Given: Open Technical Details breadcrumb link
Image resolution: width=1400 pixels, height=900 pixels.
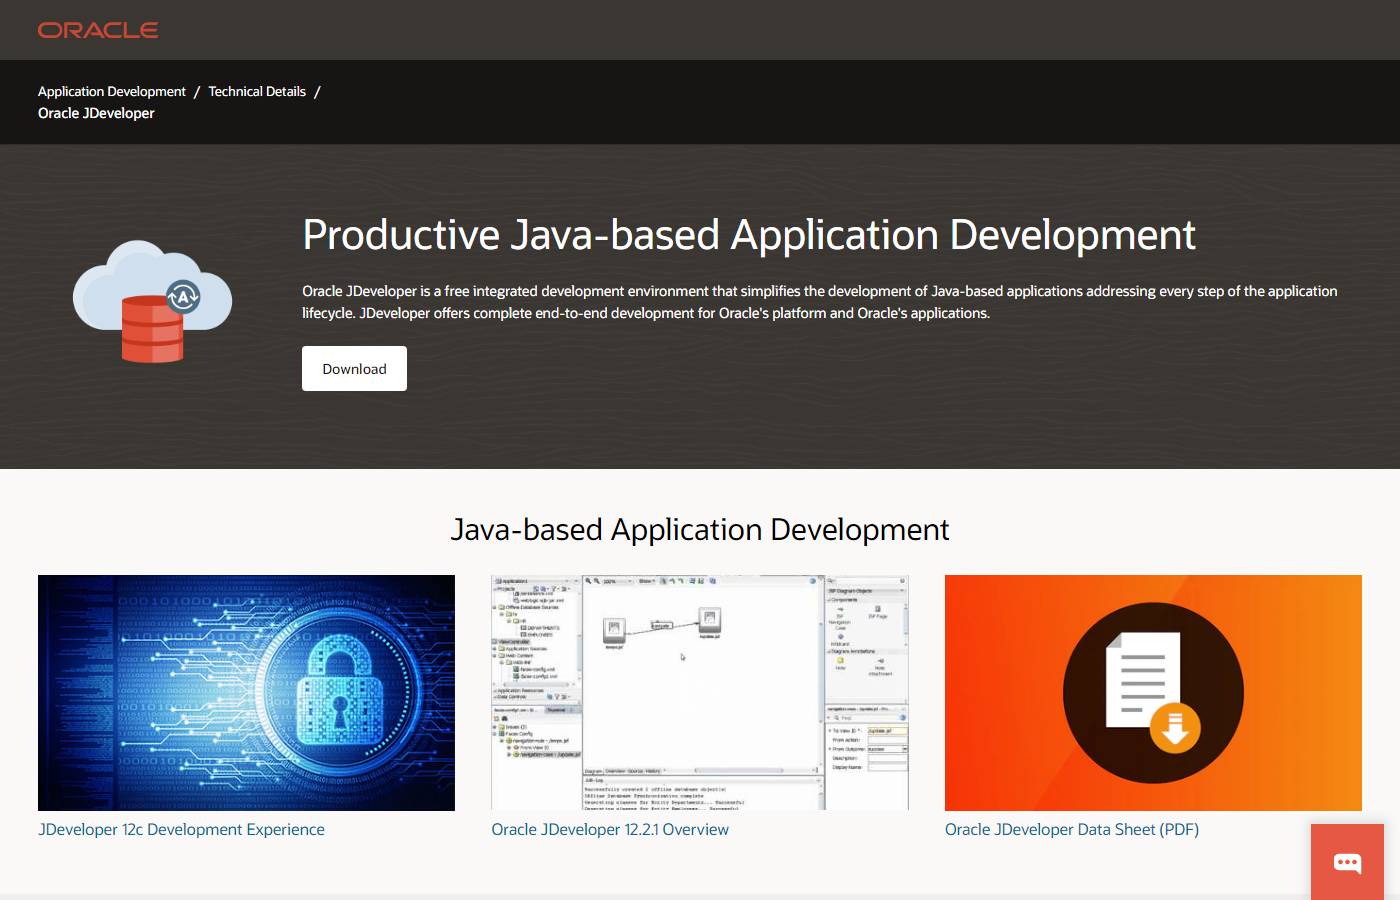Looking at the screenshot, I should [257, 91].
